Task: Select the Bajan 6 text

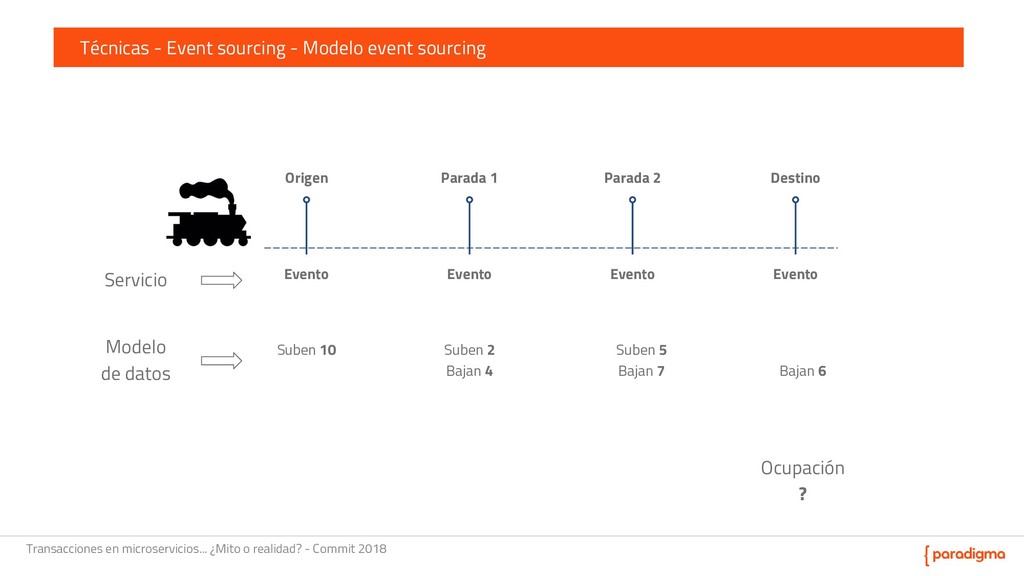Action: pos(802,371)
